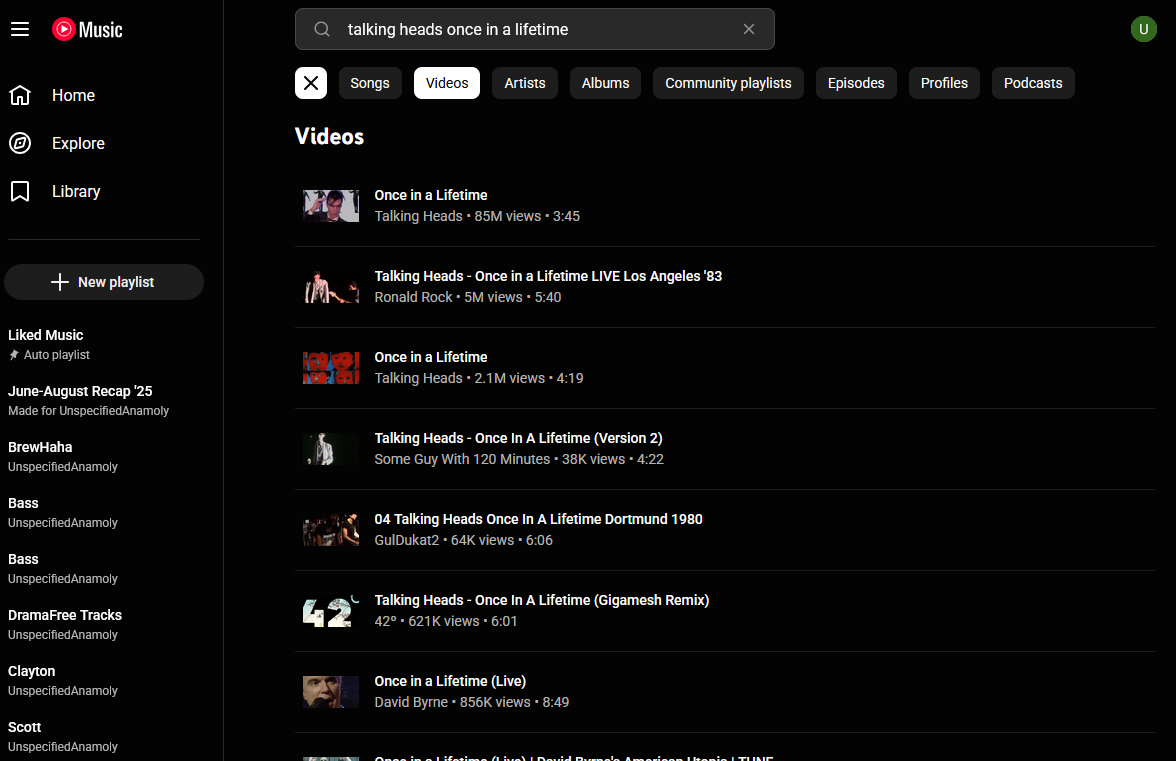Select the Home icon in the sidebar
Screen dimensions: 1176x761
[20, 94]
